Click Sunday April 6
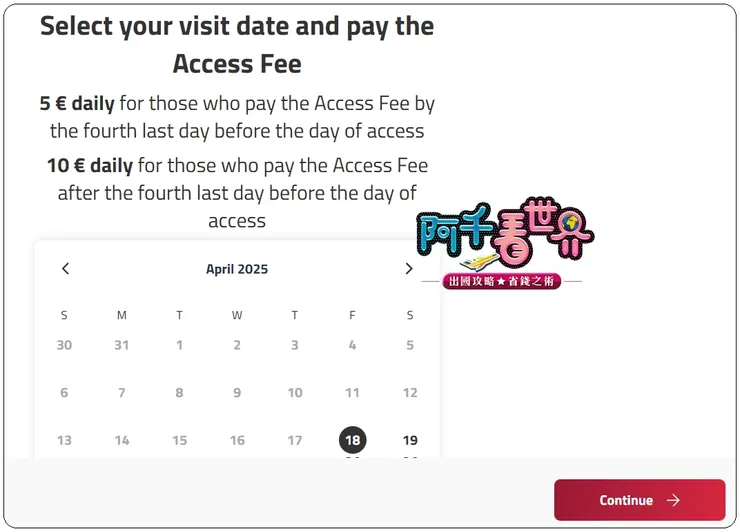Screen dimensions: 740x532 click(65, 393)
